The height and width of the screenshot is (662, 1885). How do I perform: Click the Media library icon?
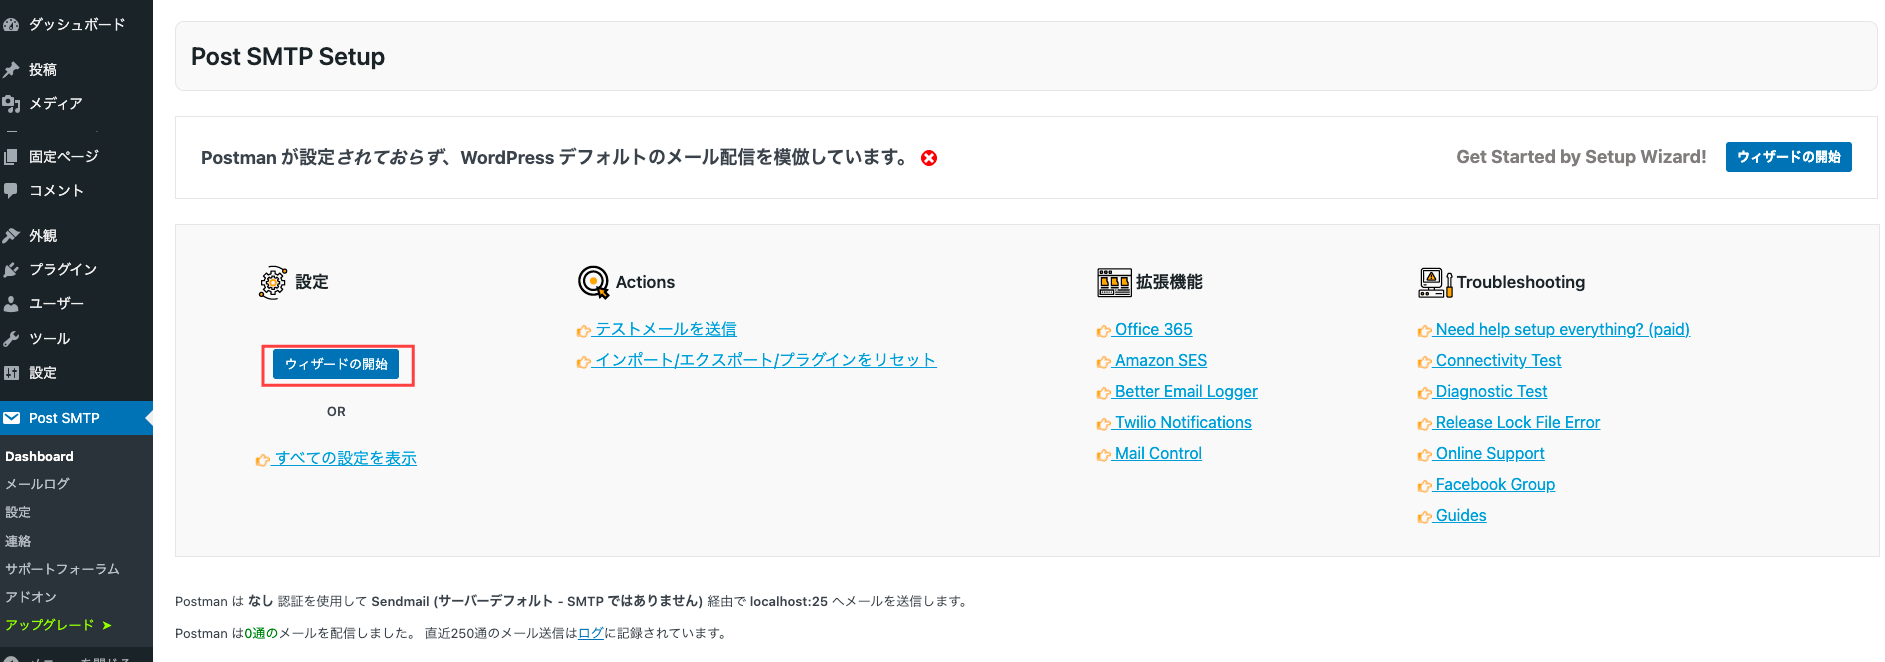[x=11, y=104]
